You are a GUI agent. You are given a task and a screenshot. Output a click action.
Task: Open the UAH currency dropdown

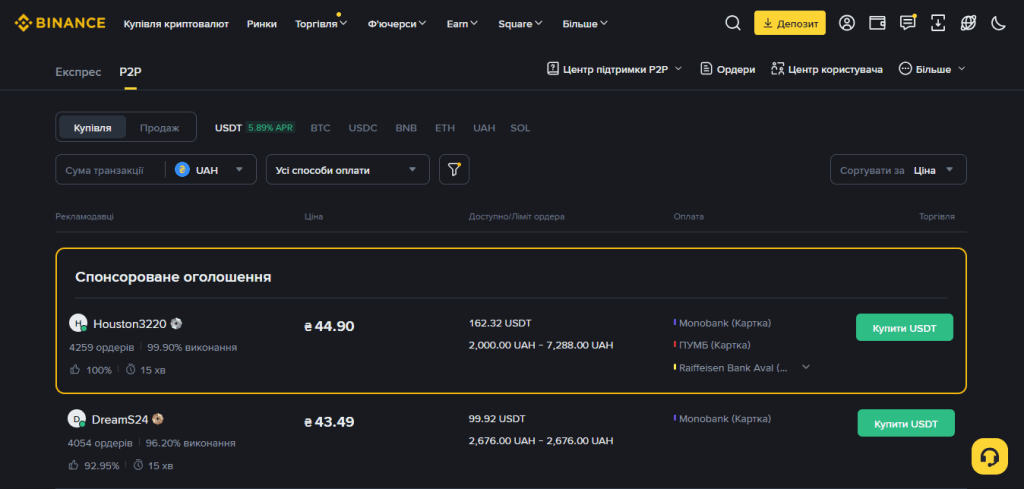209,170
